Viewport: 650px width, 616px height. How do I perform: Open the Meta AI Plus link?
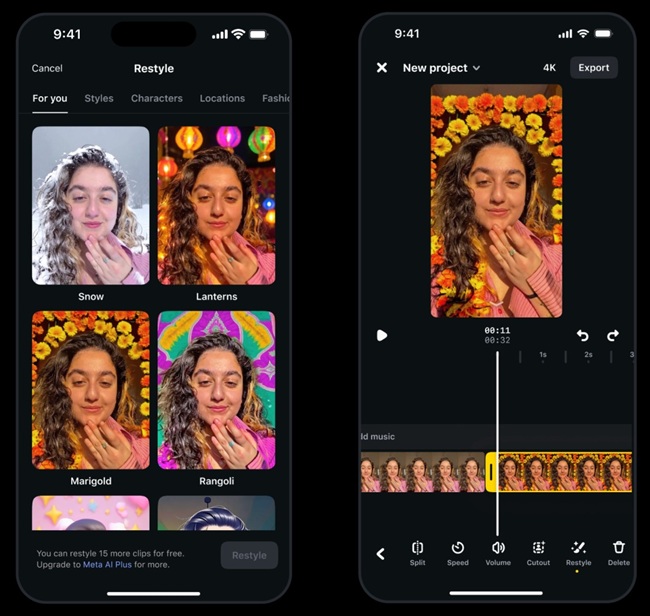(111, 564)
